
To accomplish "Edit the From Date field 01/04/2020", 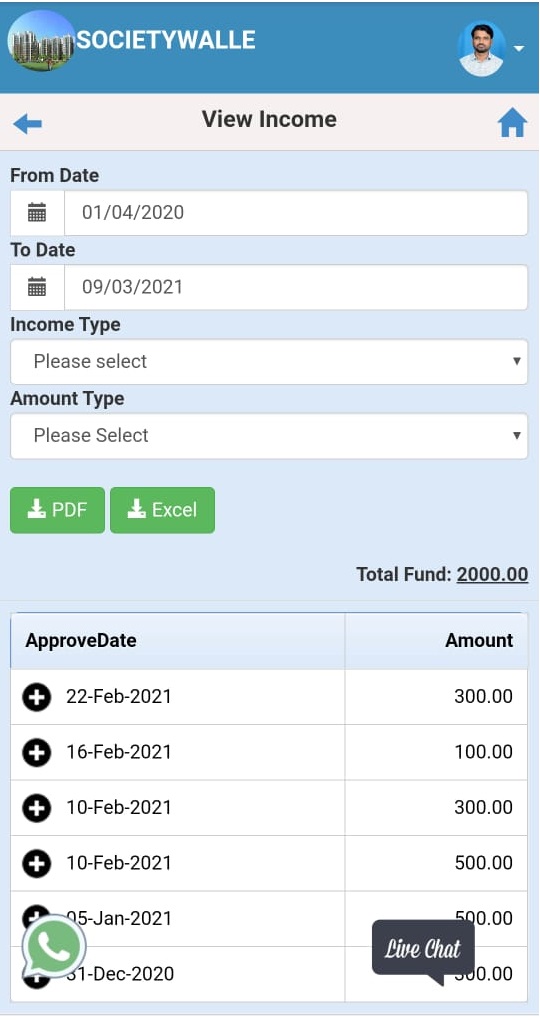I will [x=296, y=213].
